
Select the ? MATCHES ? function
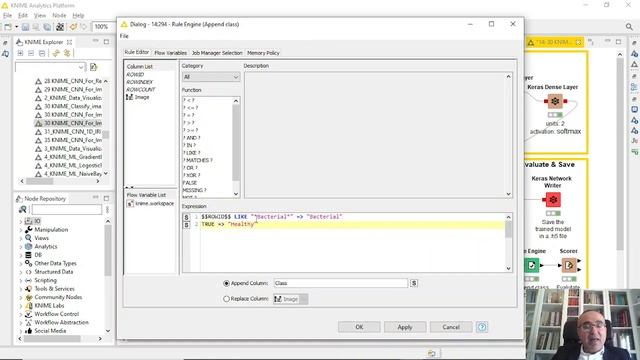198,160
